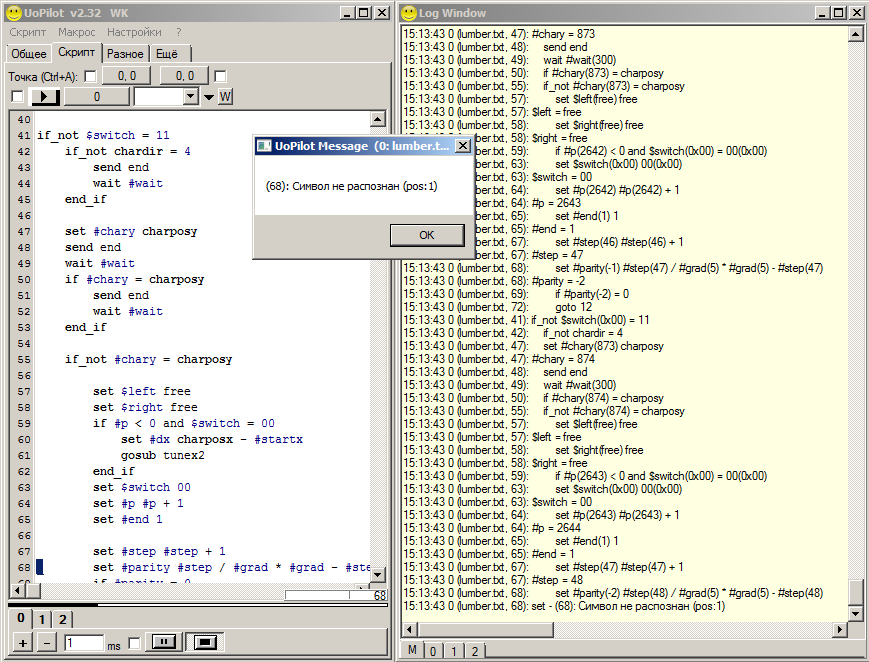This screenshot has height=662, width=869.
Task: Click the W button in toolbar
Action: 225,97
